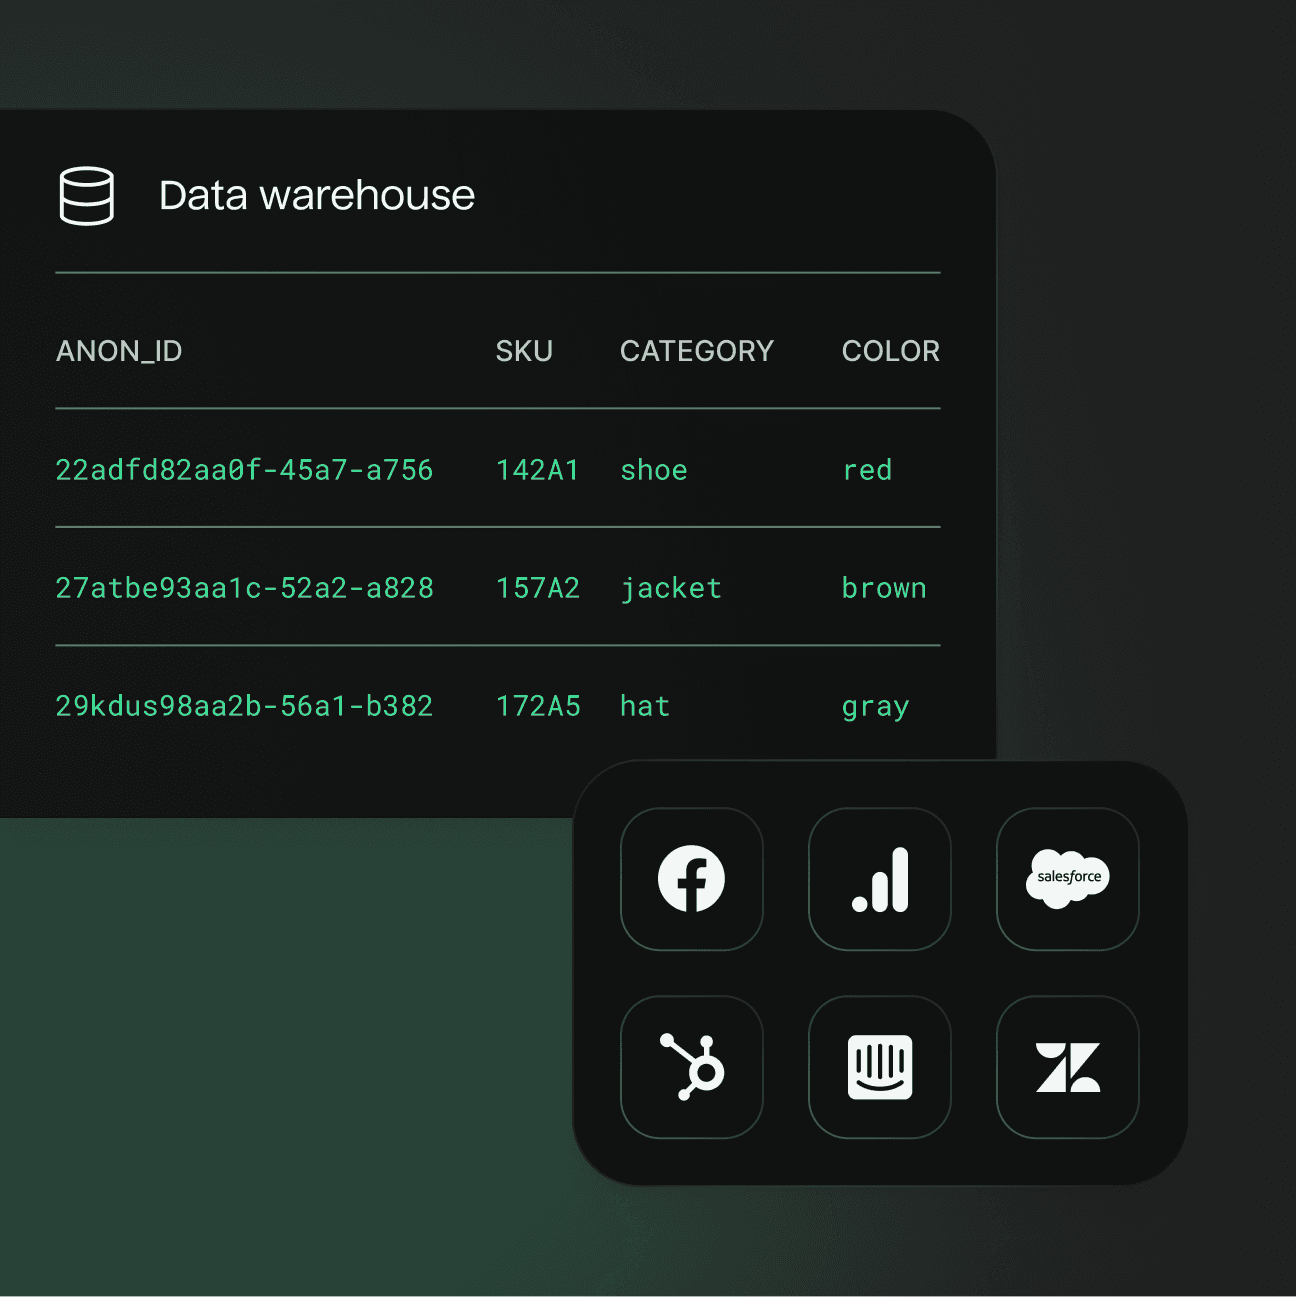The width and height of the screenshot is (1296, 1297).
Task: Open the Zendesk integration icon
Action: (x=1067, y=1066)
